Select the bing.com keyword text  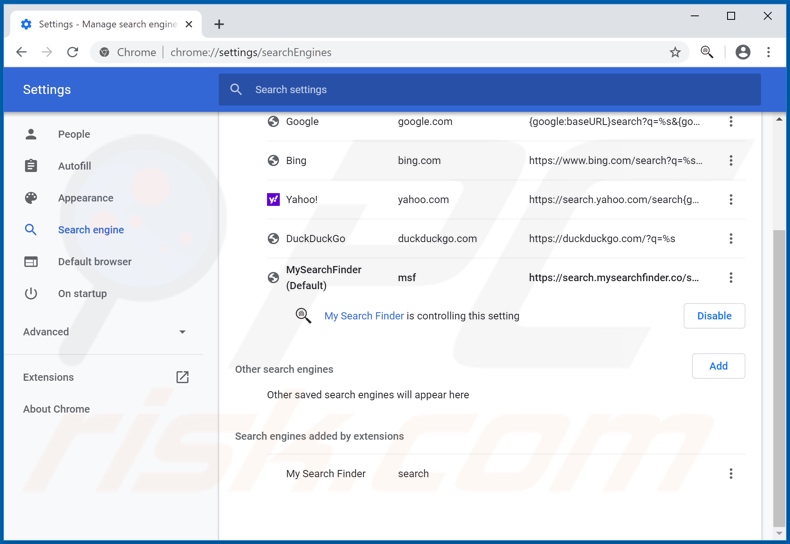pos(419,161)
